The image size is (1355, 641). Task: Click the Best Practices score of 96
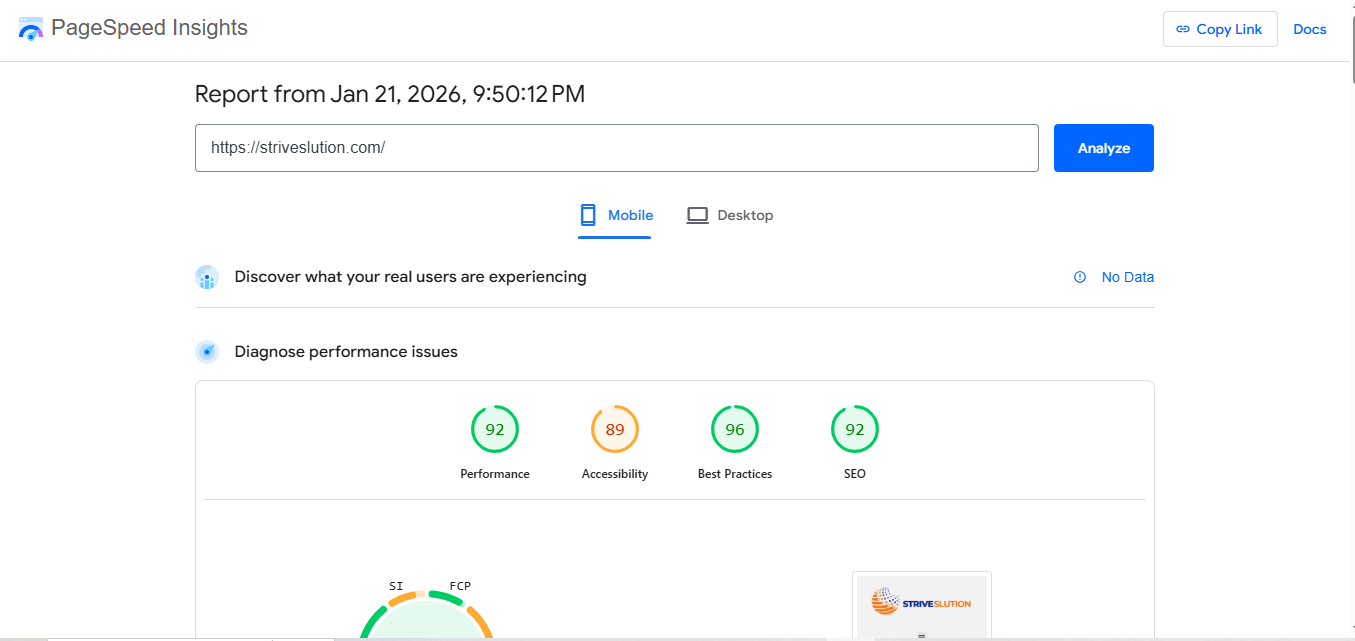(x=735, y=428)
